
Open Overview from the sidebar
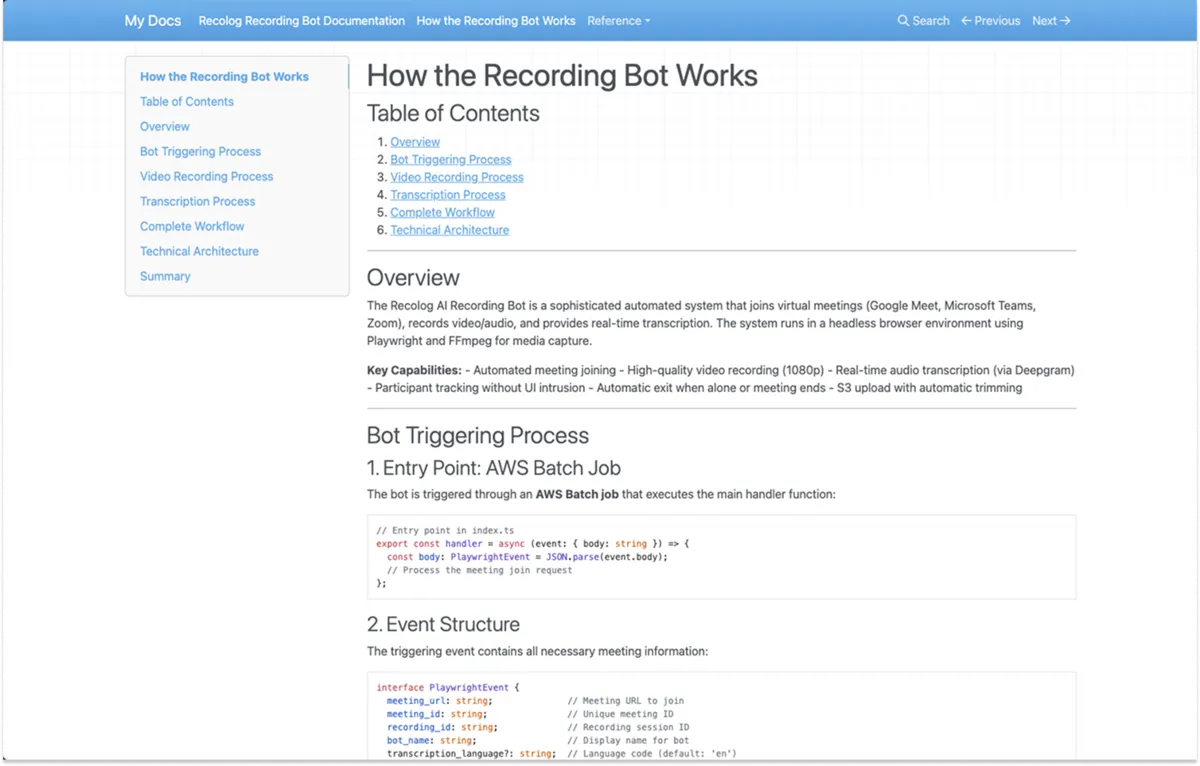pos(164,126)
